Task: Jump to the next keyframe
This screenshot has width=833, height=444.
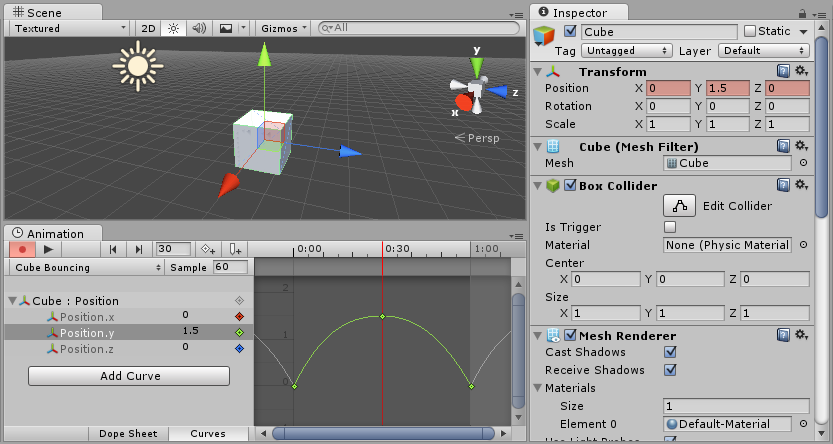Action: click(138, 249)
